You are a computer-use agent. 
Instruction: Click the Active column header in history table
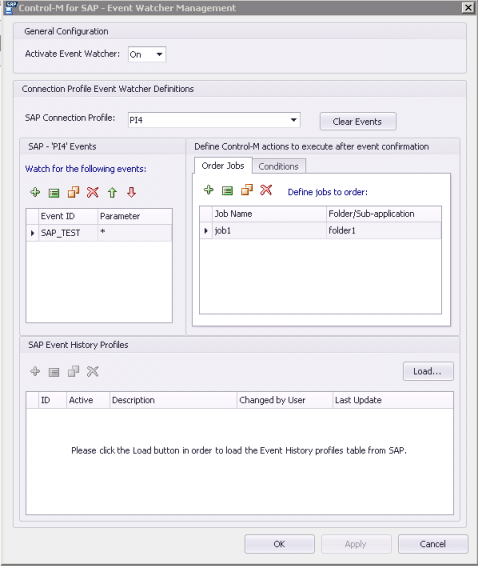pyautogui.click(x=88, y=400)
